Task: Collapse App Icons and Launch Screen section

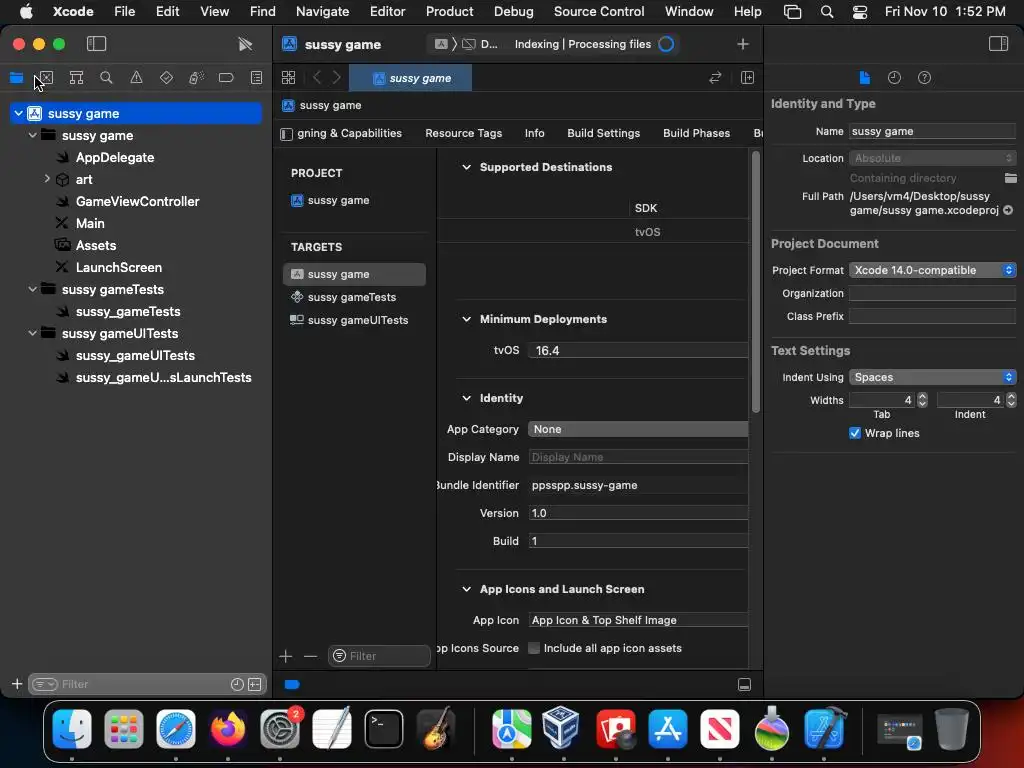Action: click(x=466, y=589)
